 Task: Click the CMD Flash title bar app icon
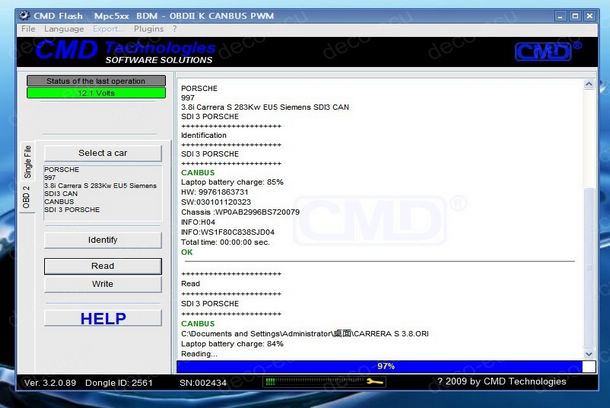click(x=25, y=16)
